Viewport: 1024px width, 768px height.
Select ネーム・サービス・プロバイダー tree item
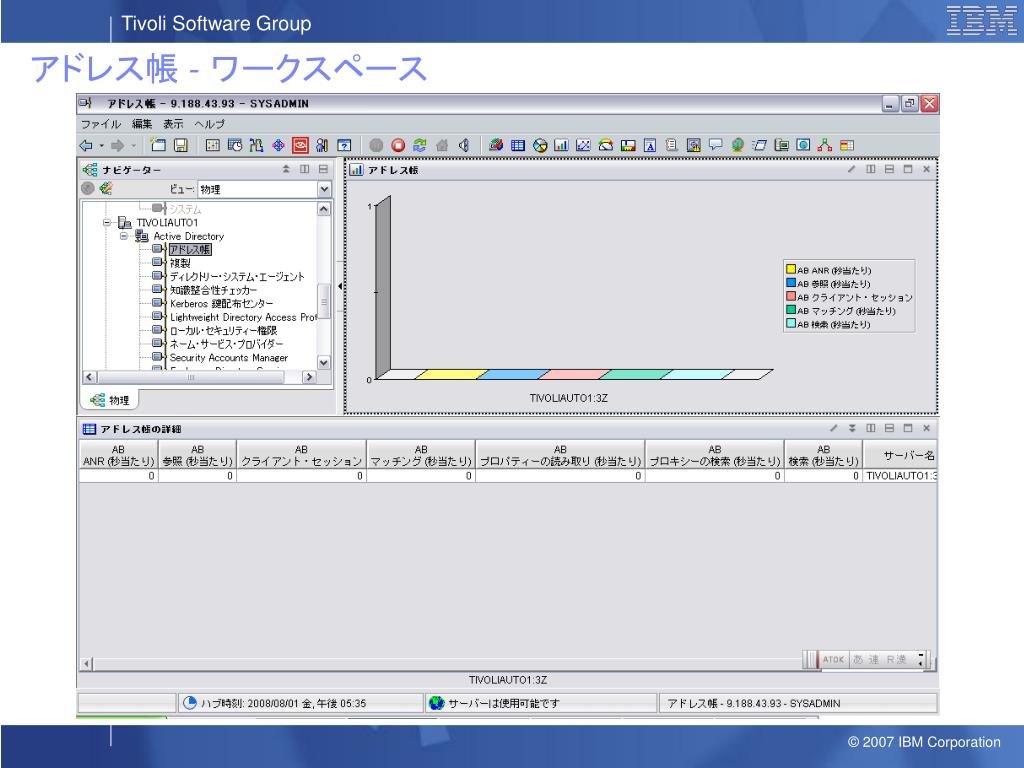[226, 344]
